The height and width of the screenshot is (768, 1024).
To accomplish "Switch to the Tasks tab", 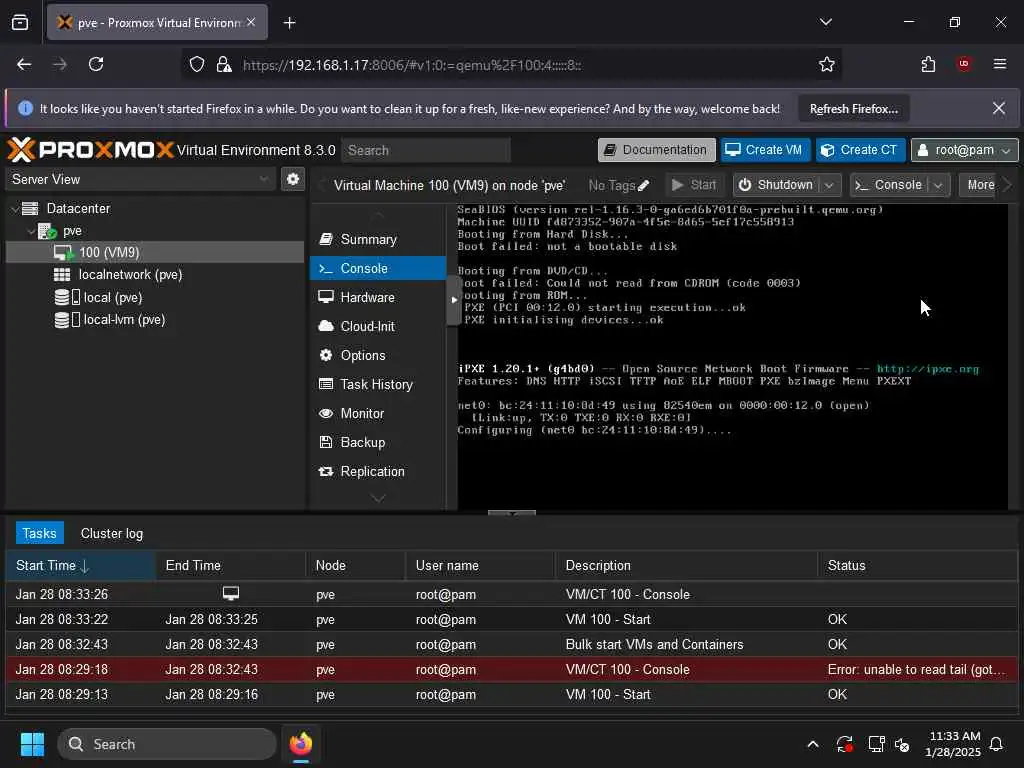I will tap(40, 534).
